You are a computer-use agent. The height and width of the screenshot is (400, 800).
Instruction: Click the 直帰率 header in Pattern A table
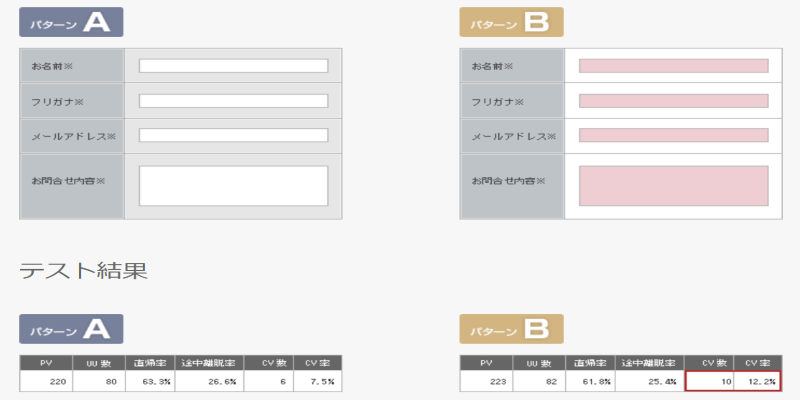[x=148, y=363]
